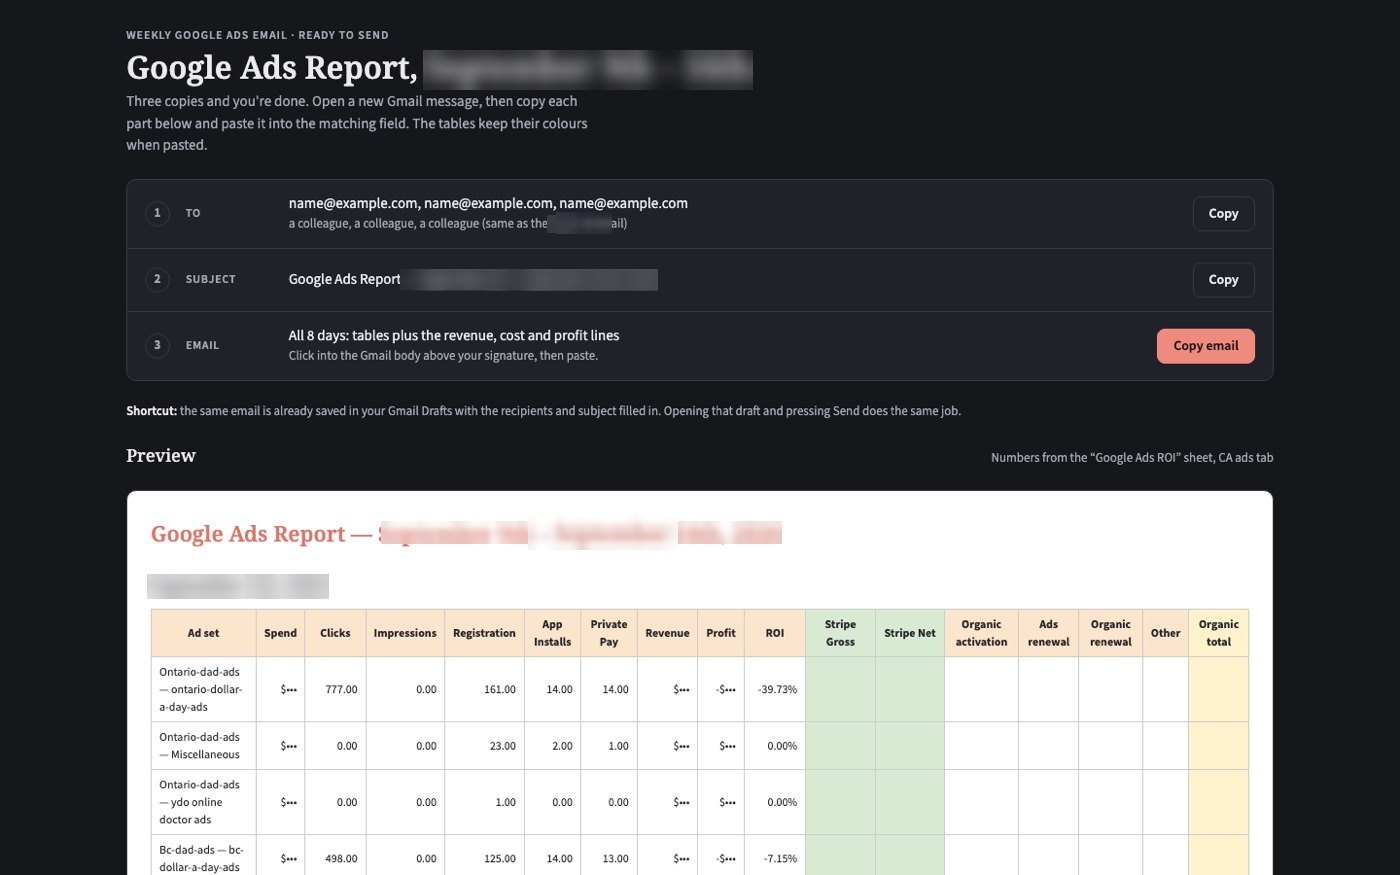Copy the subject line in the SUBJECT row
The height and width of the screenshot is (875, 1400).
[1223, 280]
